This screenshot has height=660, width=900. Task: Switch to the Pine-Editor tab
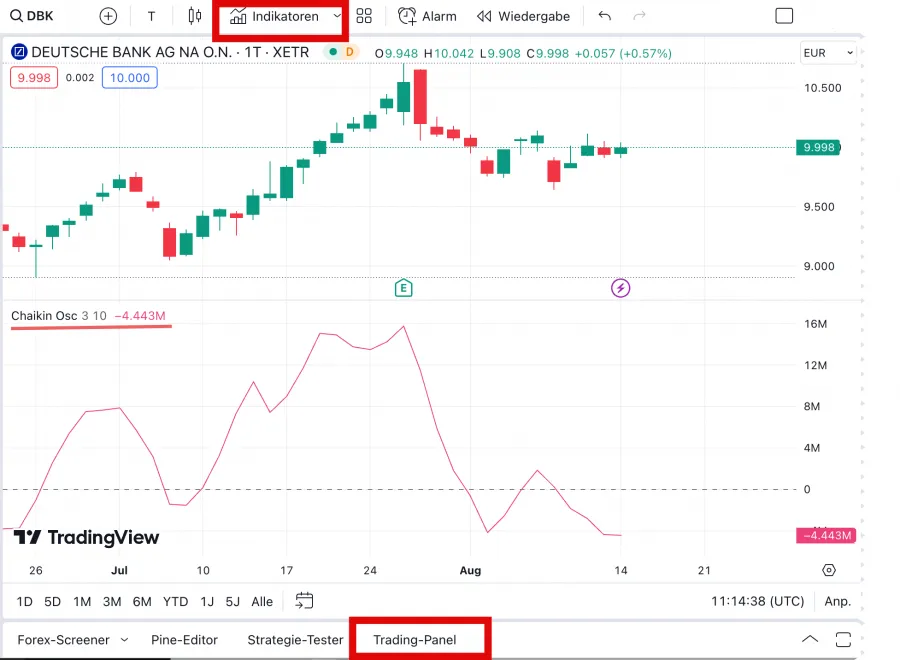(x=184, y=639)
